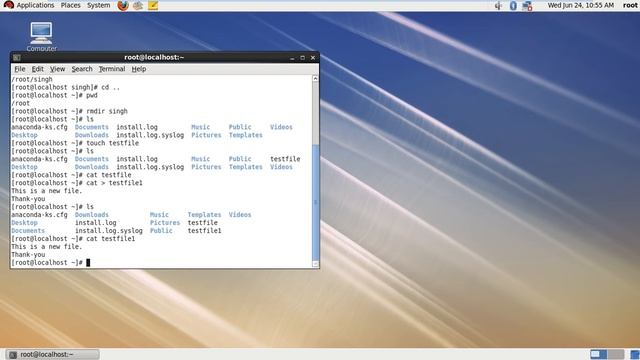The height and width of the screenshot is (360, 640).
Task: Click 'testfile1' in last ls output
Action: (204, 231)
